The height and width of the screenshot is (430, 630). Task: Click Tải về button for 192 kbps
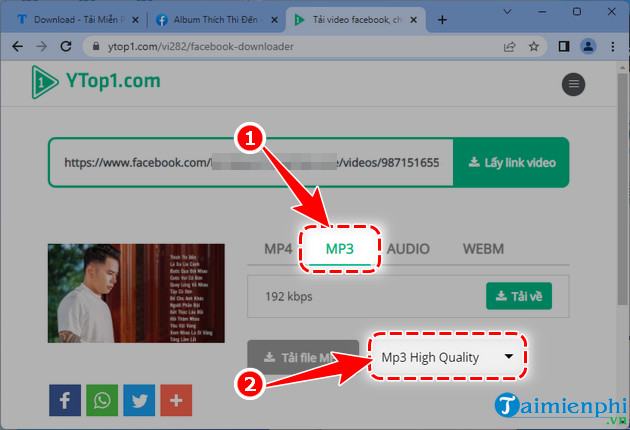point(519,296)
